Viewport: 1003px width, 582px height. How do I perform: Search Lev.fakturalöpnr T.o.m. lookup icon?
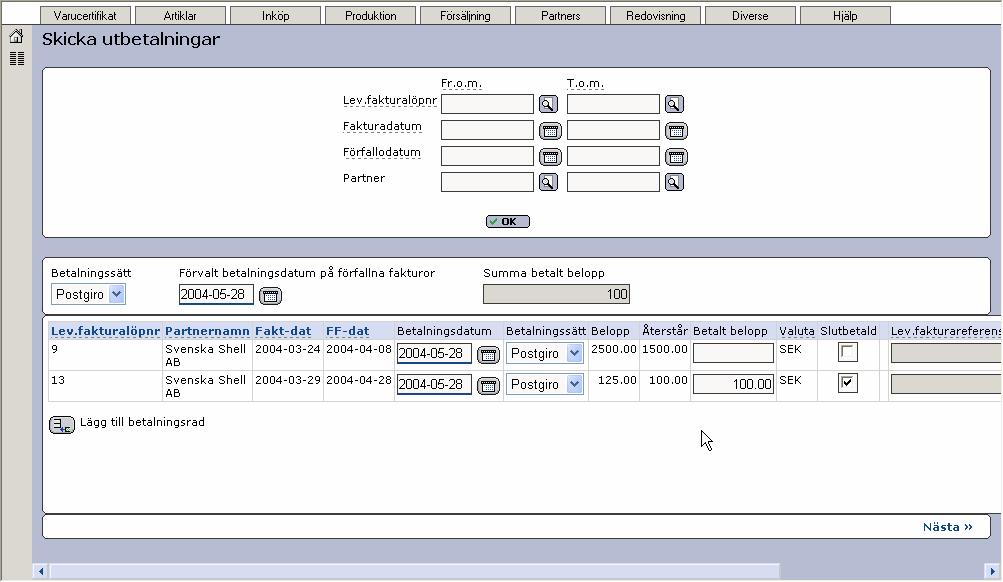[674, 104]
